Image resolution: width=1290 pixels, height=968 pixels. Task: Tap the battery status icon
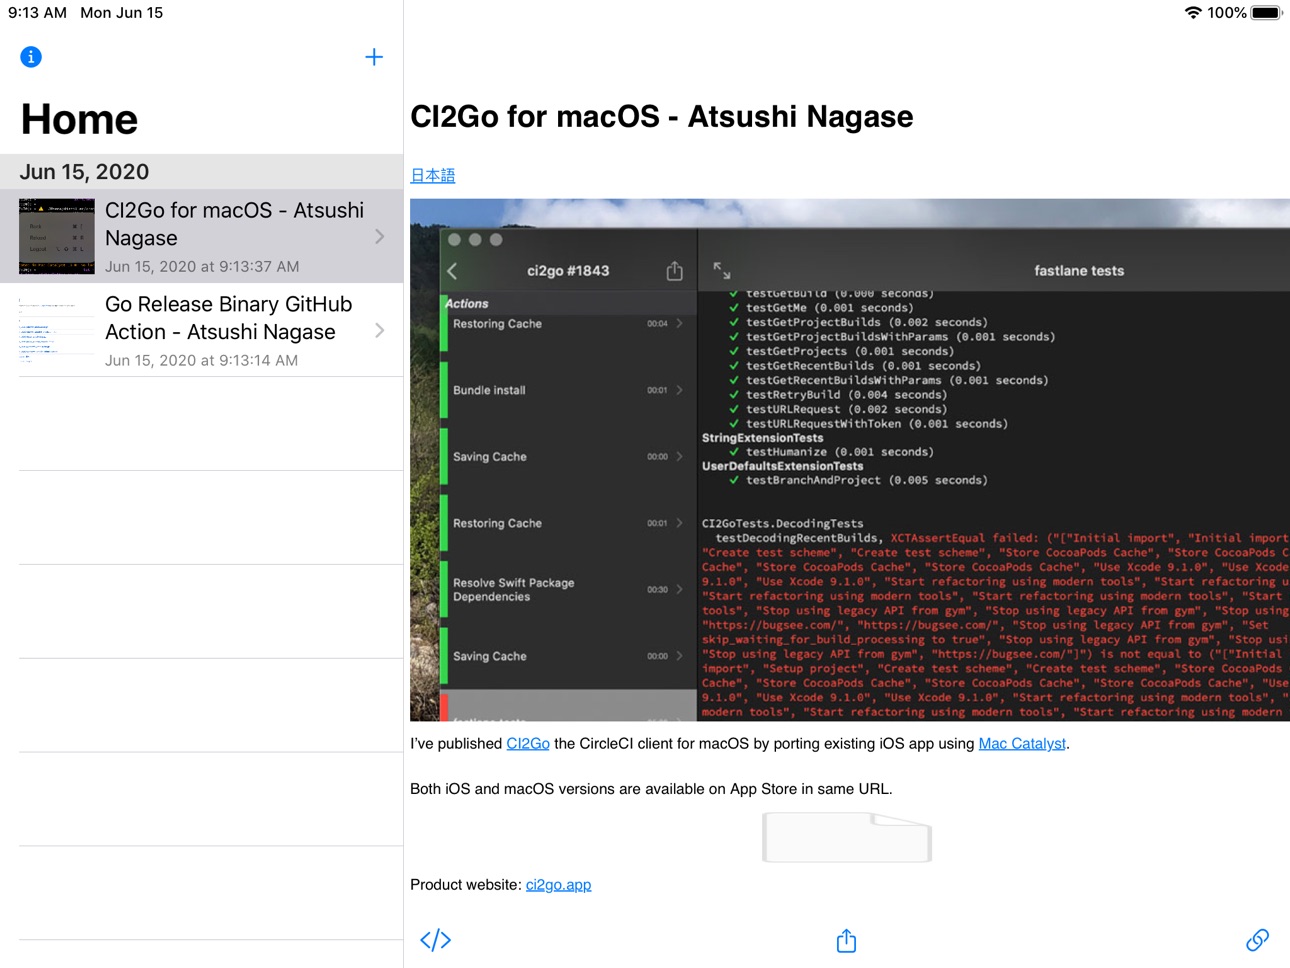coord(1266,13)
